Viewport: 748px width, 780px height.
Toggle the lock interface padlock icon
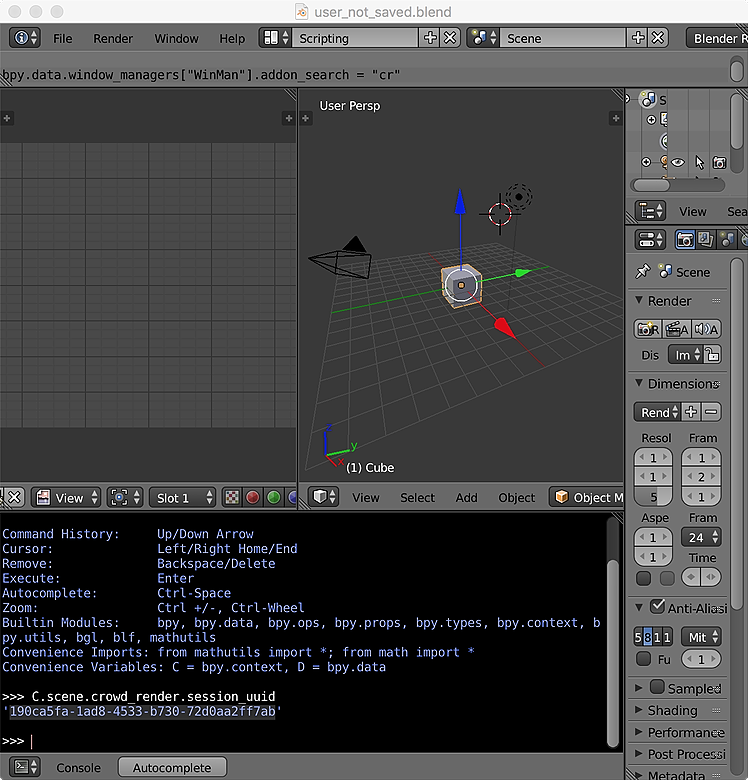point(713,355)
